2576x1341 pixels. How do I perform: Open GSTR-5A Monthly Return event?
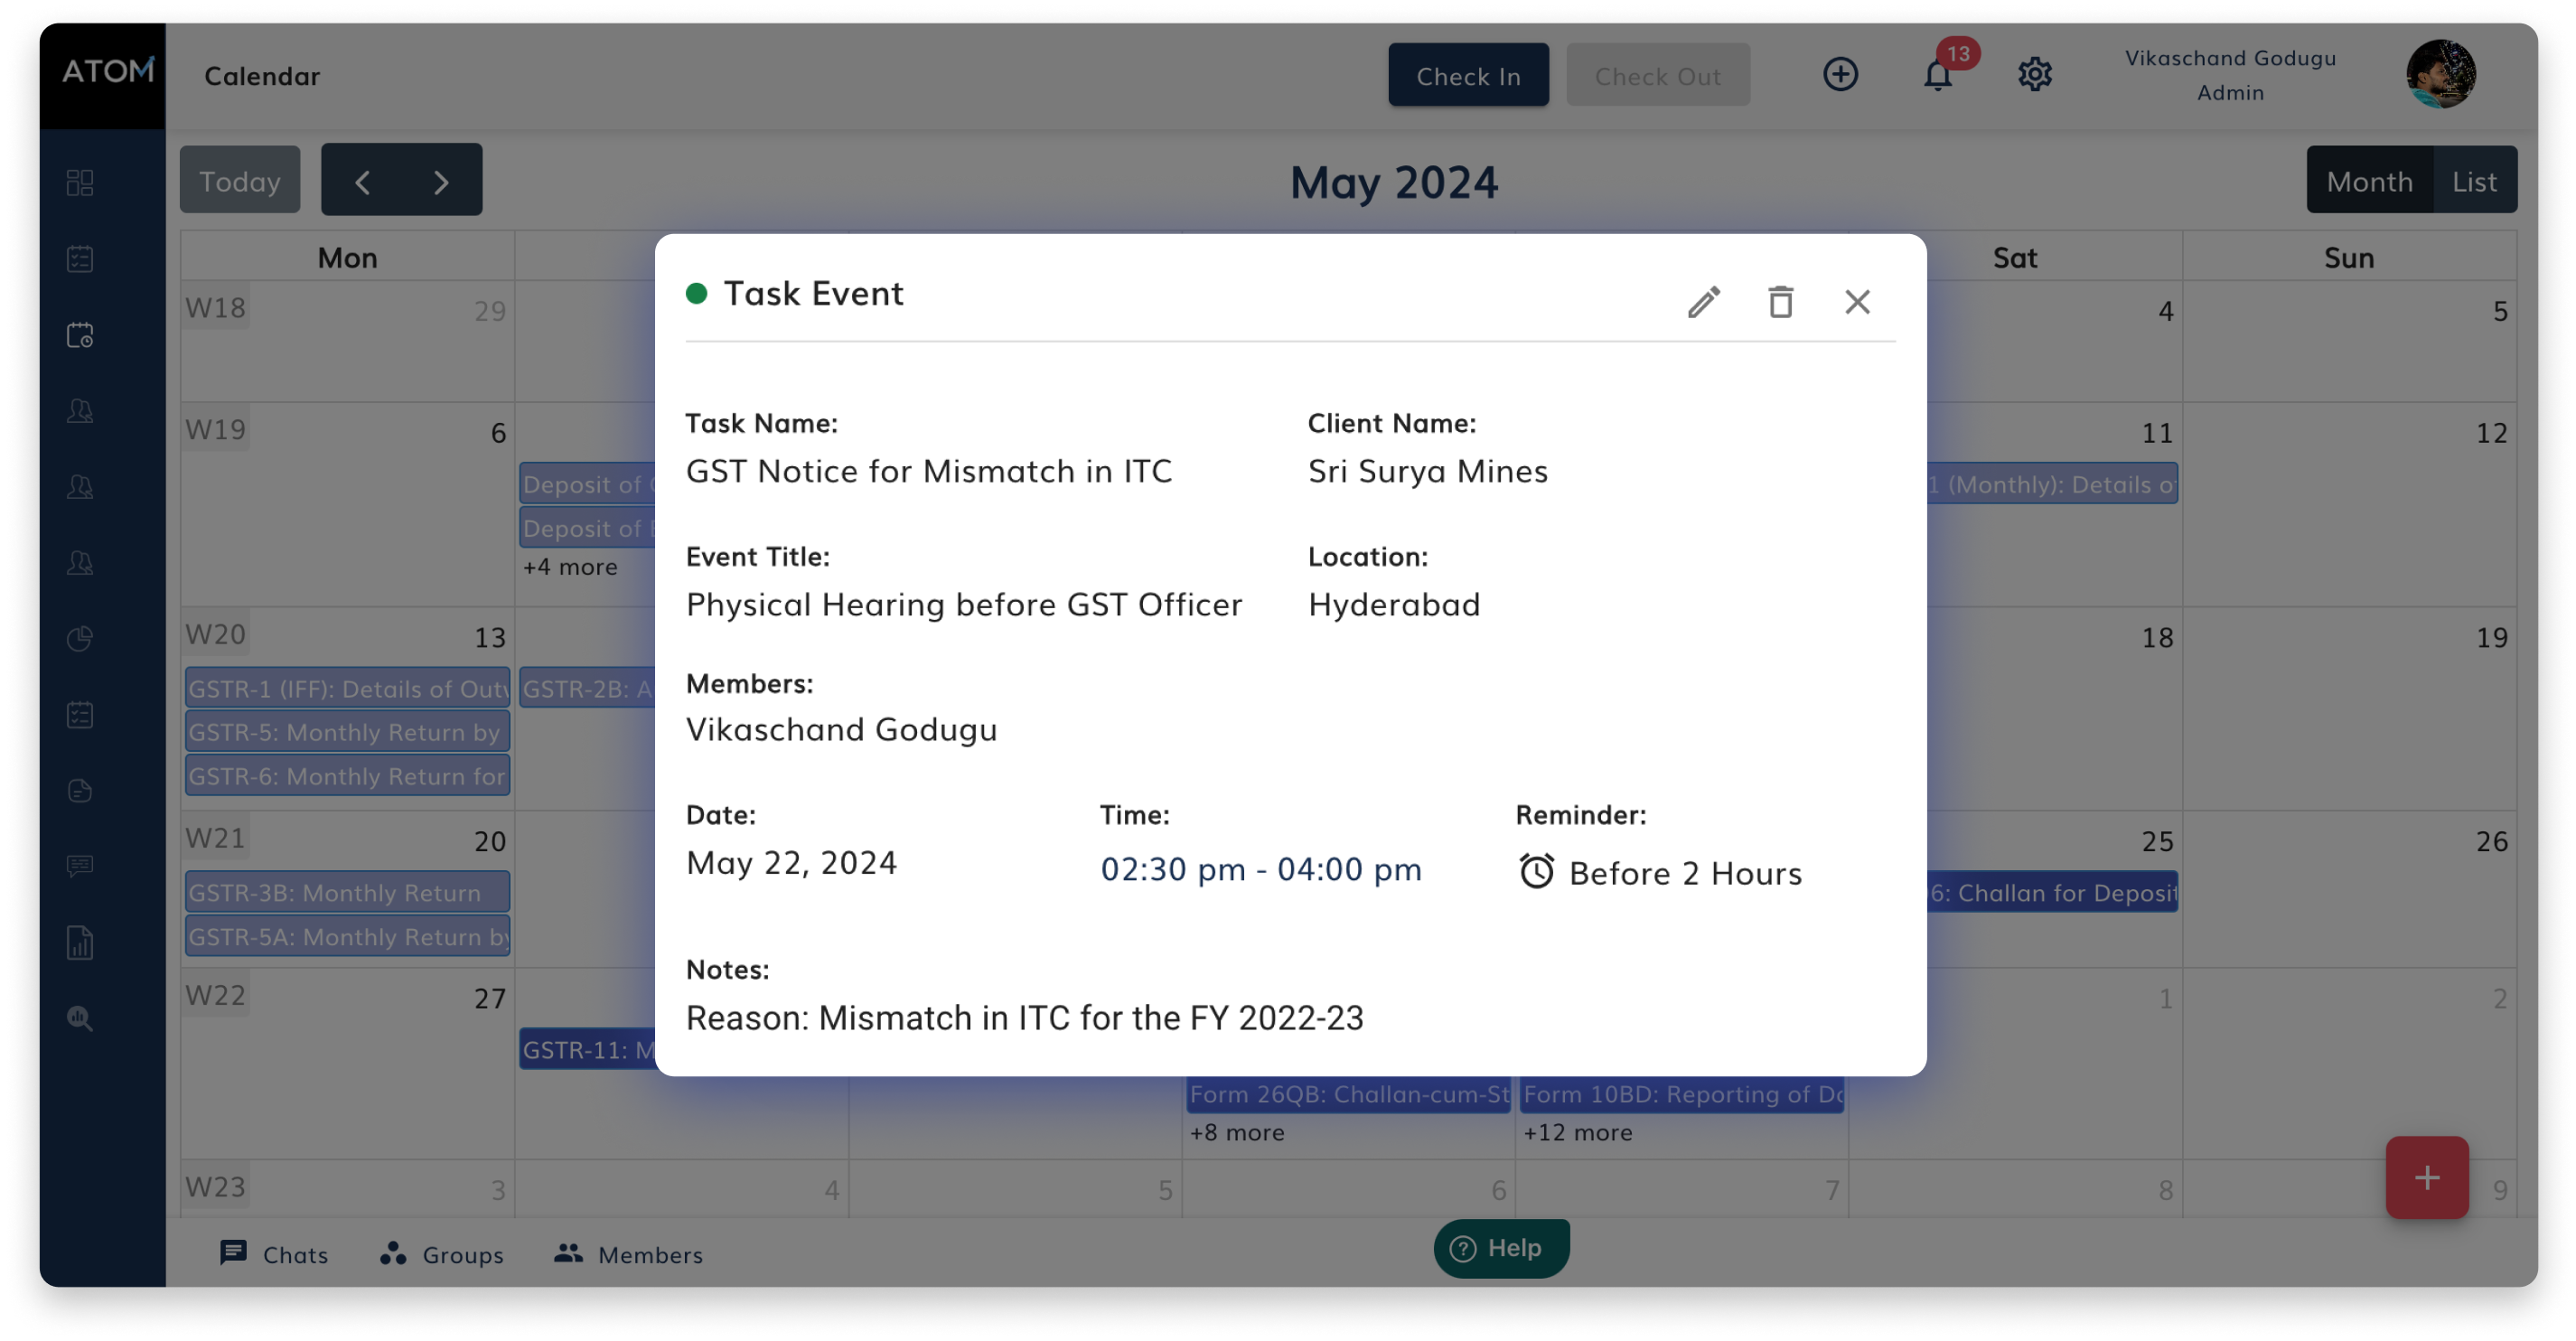pos(347,937)
